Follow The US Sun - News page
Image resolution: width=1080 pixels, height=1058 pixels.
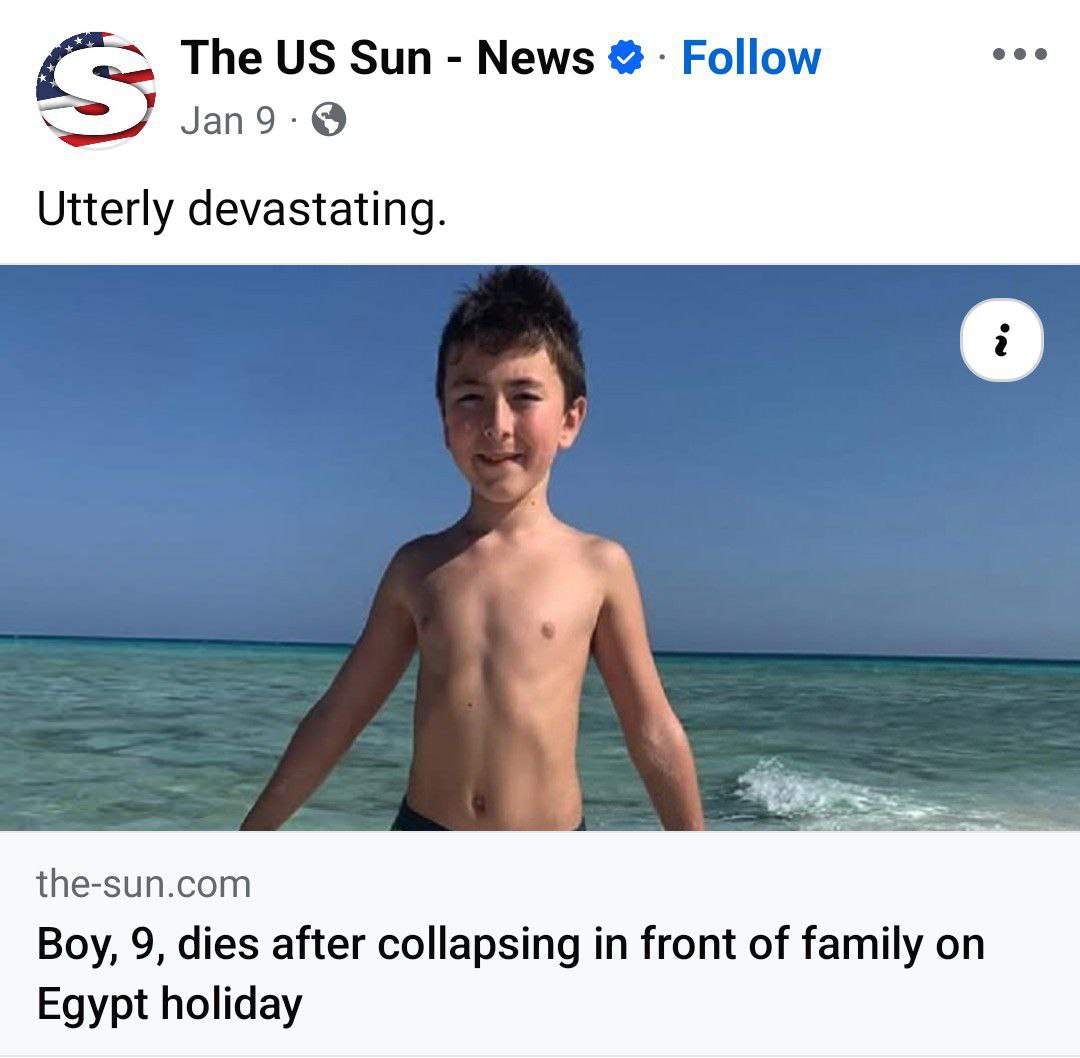751,57
